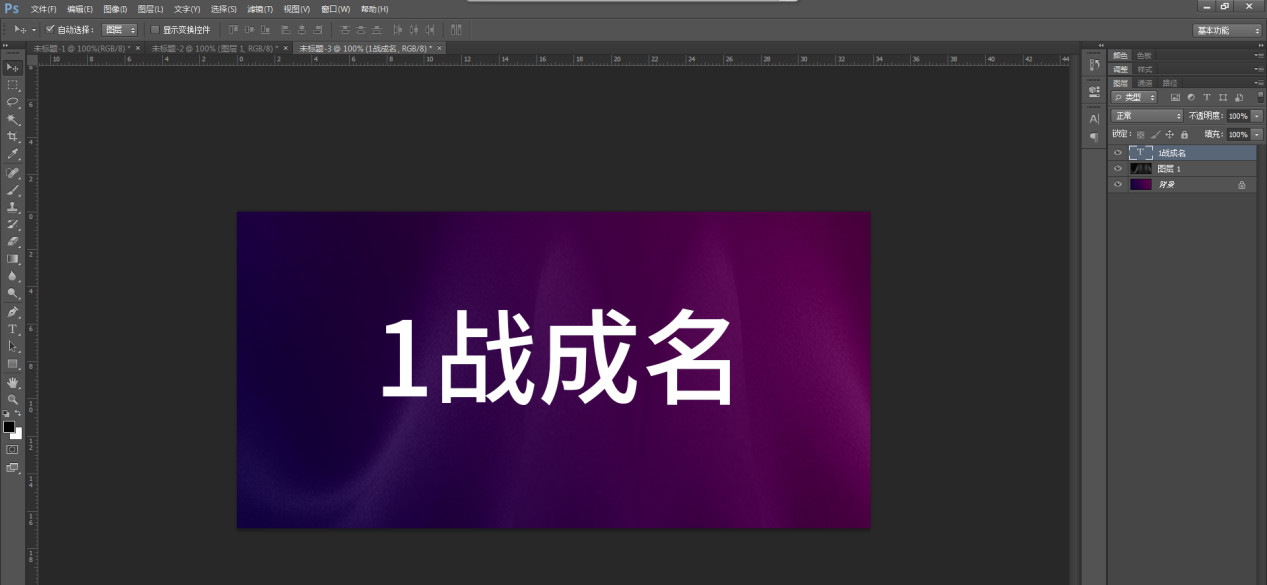The width and height of the screenshot is (1267, 585).
Task: Open the 文件(F) menu
Action: point(43,9)
